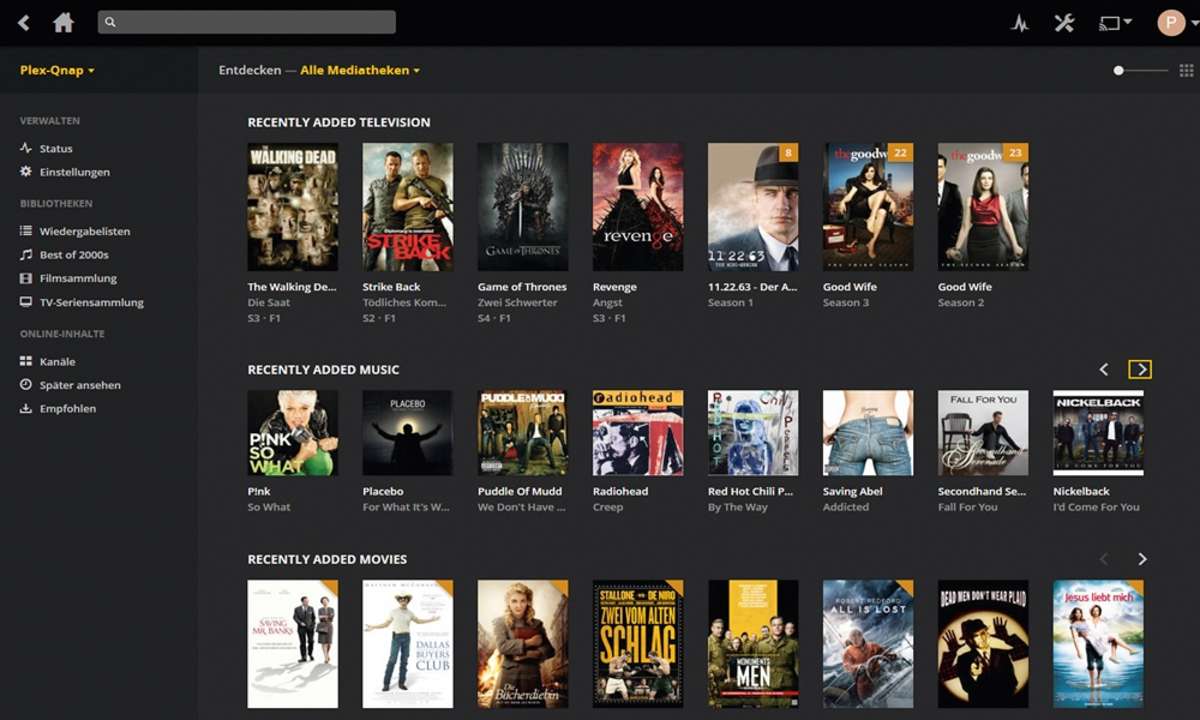Open the home icon in the top bar
This screenshot has height=720, width=1200.
(64, 22)
